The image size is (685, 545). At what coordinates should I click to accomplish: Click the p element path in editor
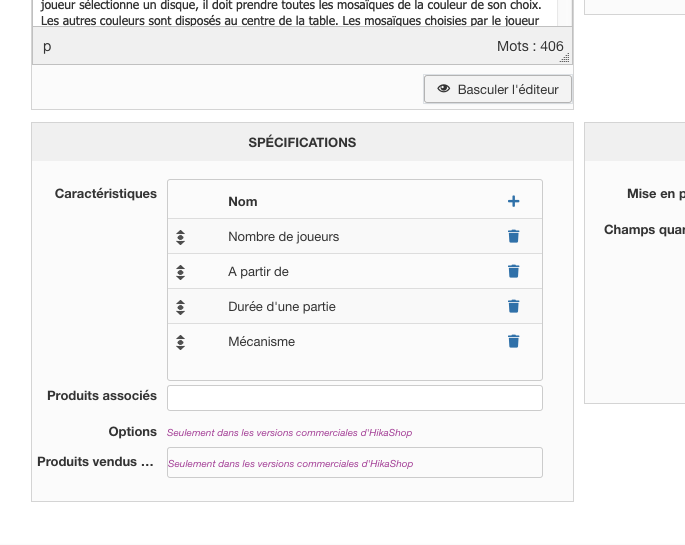click(x=47, y=47)
